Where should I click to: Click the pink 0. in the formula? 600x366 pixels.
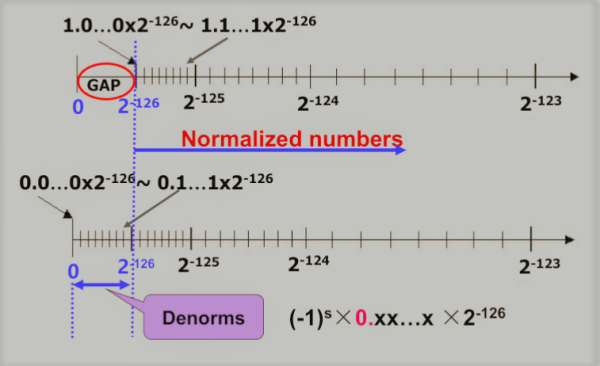364,318
